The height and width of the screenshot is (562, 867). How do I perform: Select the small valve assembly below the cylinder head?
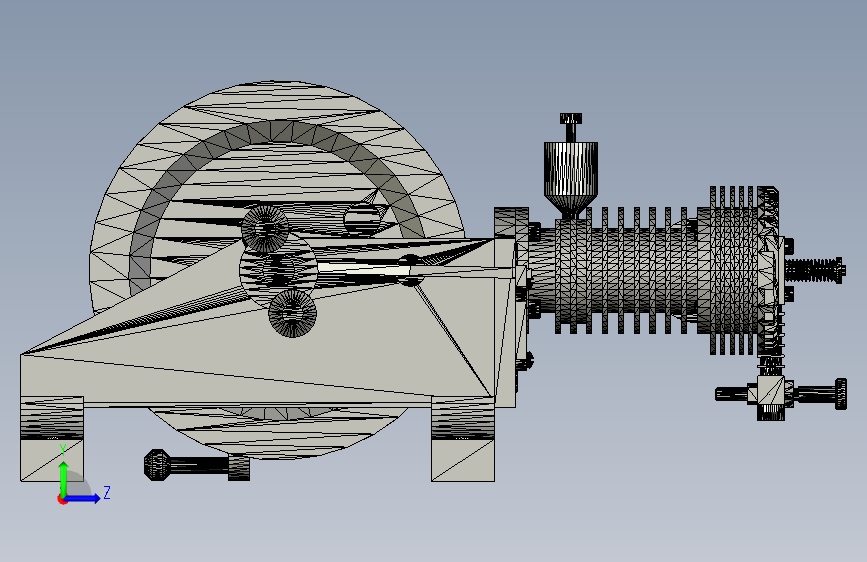click(781, 394)
